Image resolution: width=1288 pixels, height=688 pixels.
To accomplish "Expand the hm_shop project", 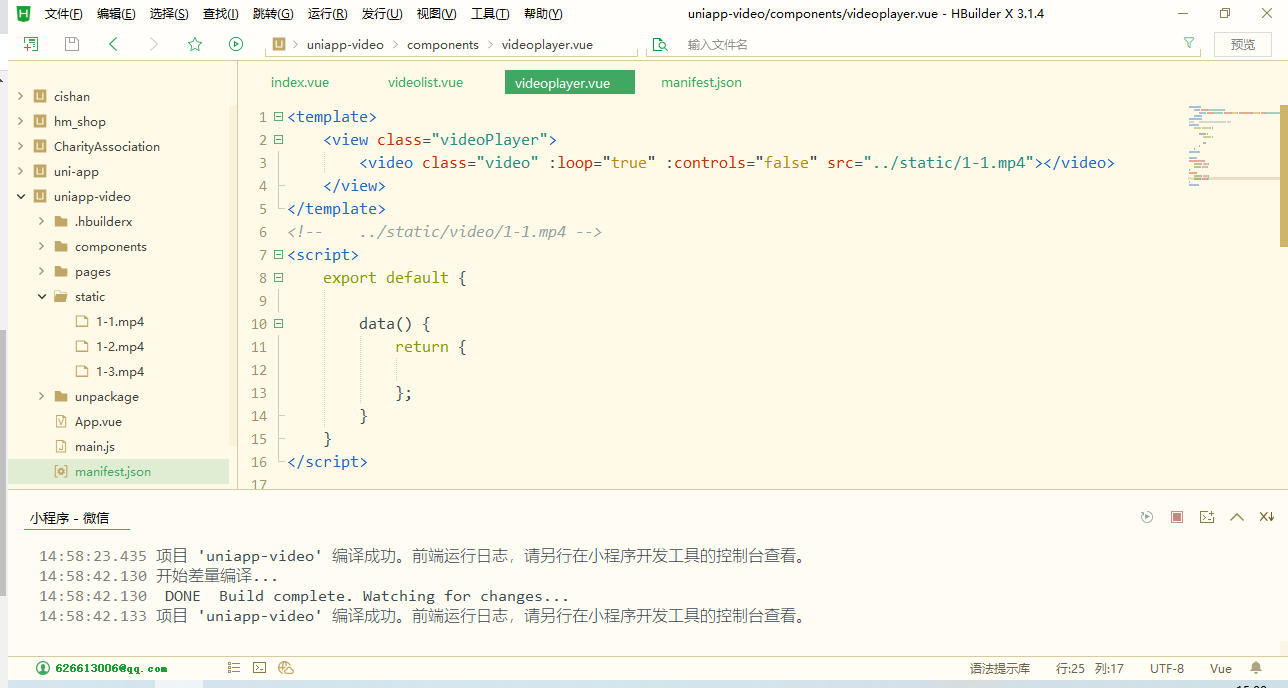I will click(20, 122).
